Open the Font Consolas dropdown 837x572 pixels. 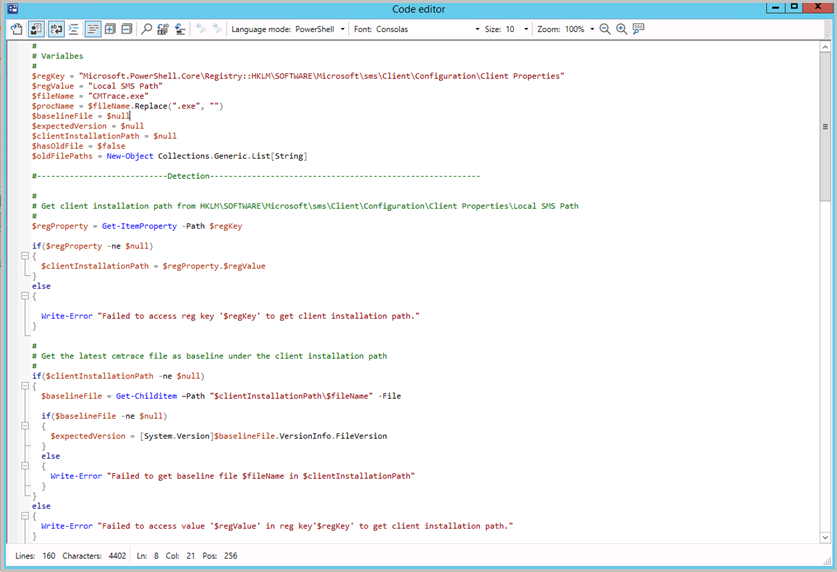tap(476, 30)
